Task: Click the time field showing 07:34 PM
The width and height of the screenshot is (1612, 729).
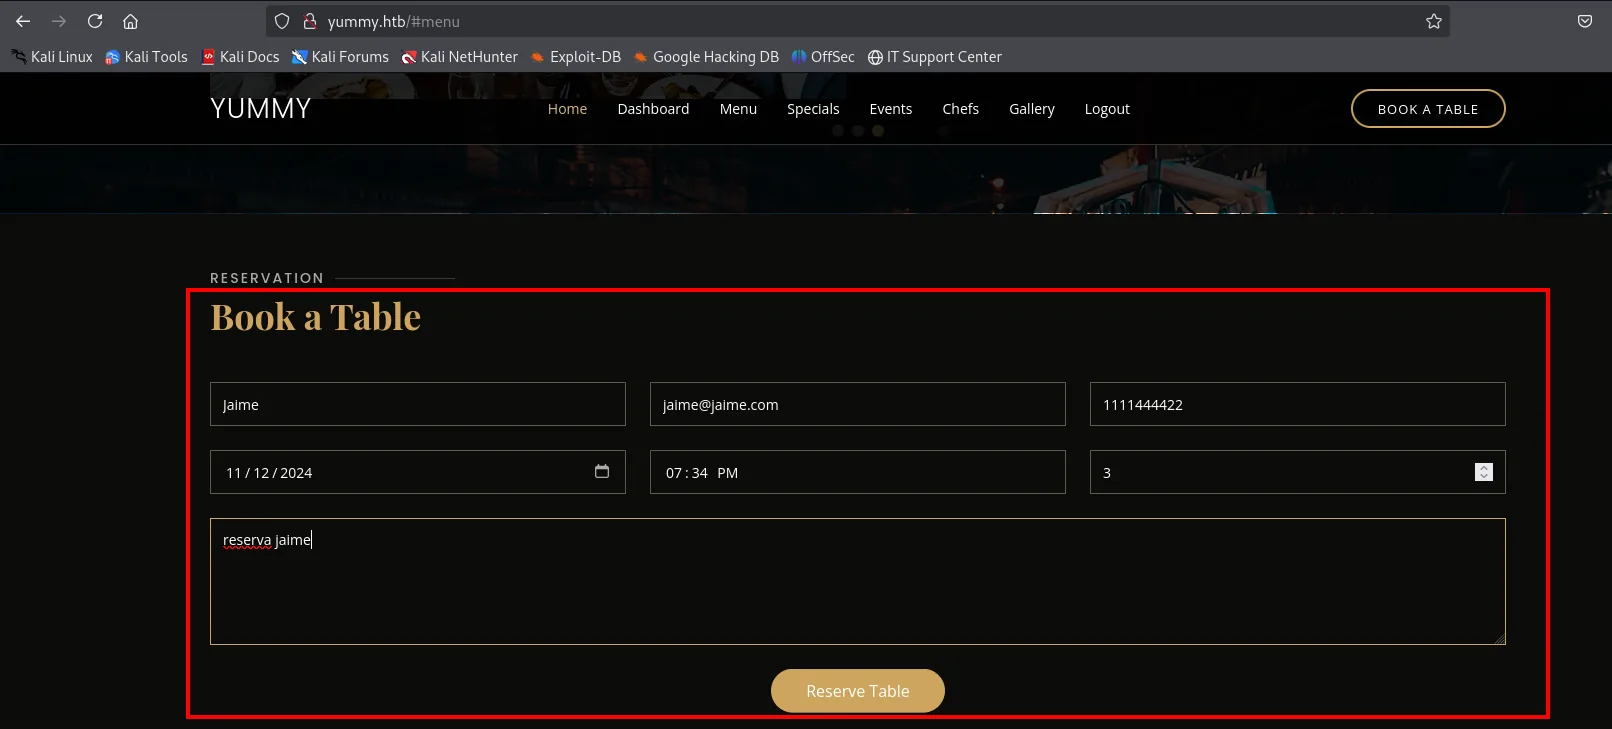Action: [858, 472]
